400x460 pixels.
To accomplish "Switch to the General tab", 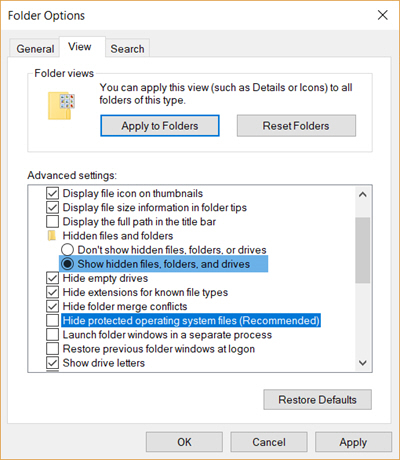I will click(x=35, y=49).
